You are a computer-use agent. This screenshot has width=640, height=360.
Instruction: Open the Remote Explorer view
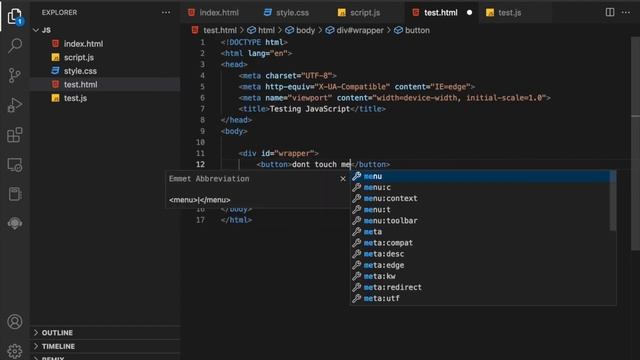[x=15, y=165]
